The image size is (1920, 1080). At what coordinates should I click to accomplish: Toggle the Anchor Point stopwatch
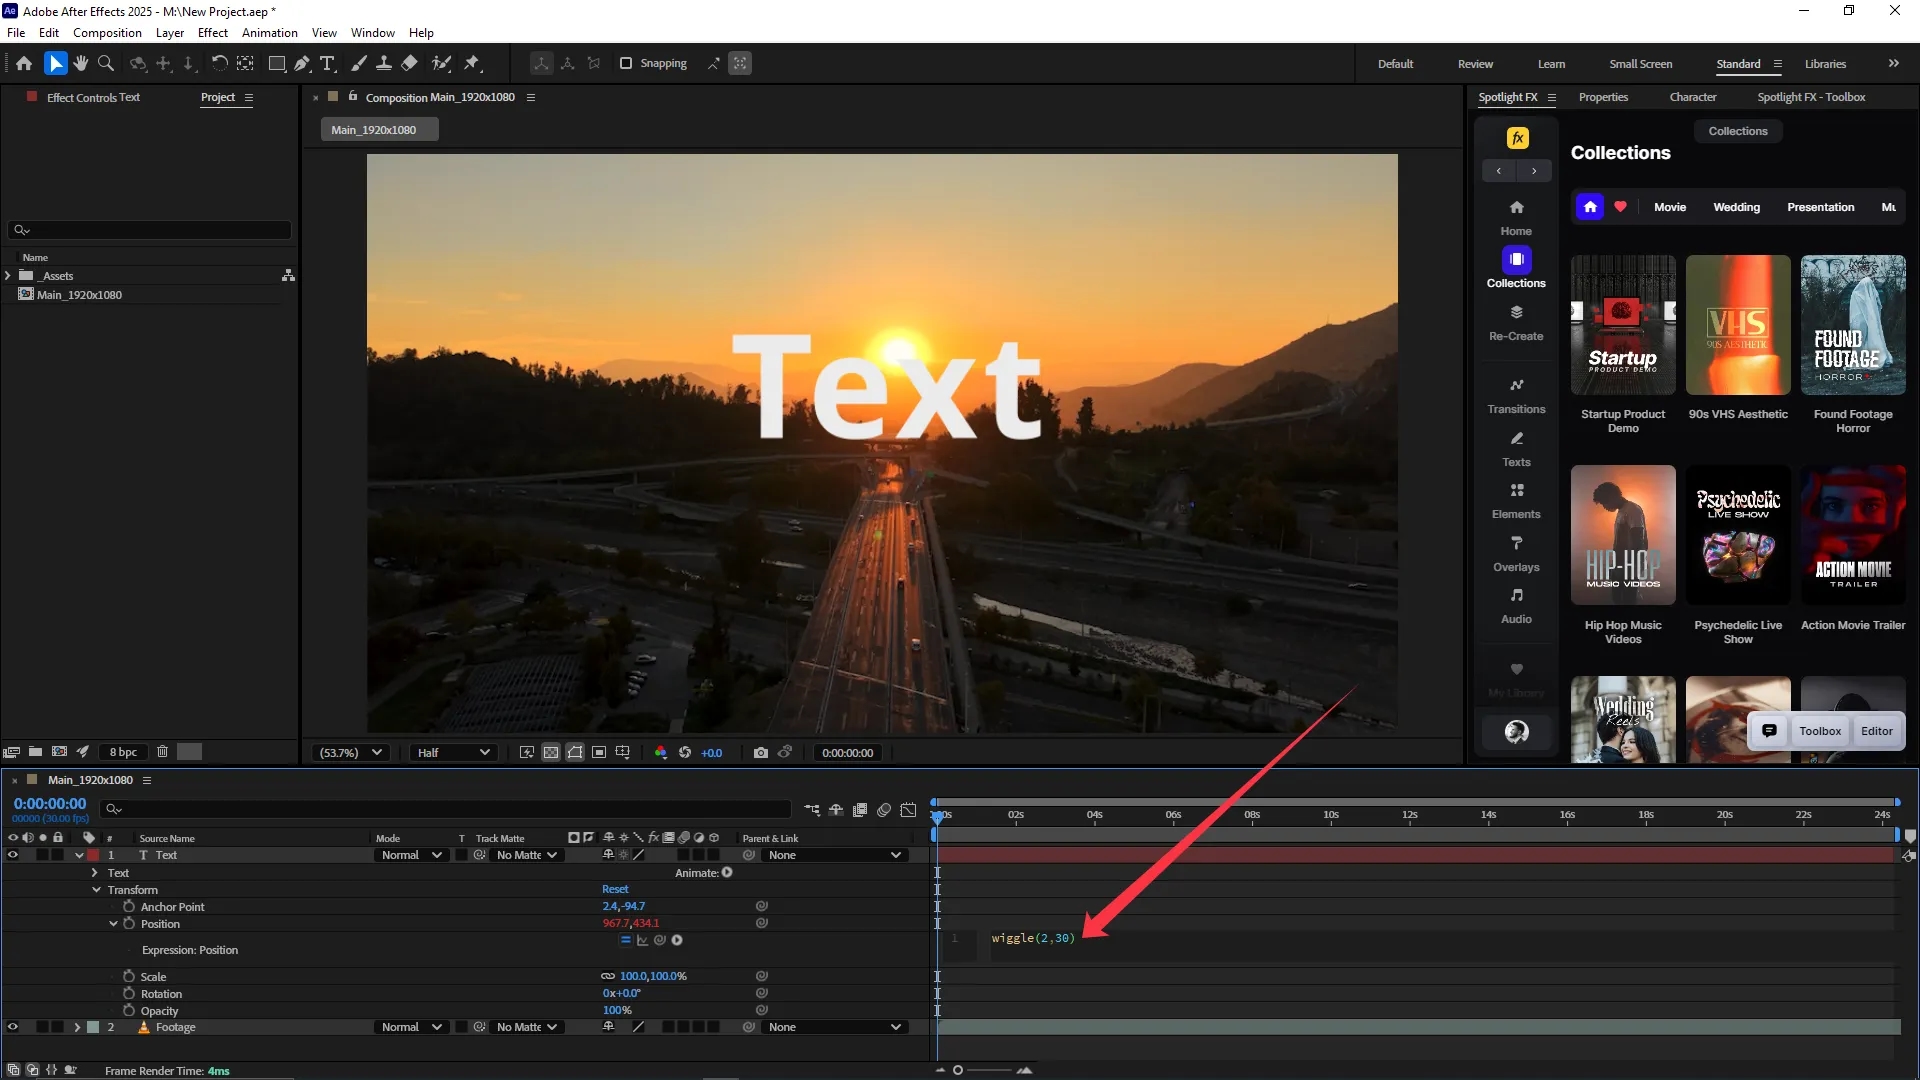129,906
